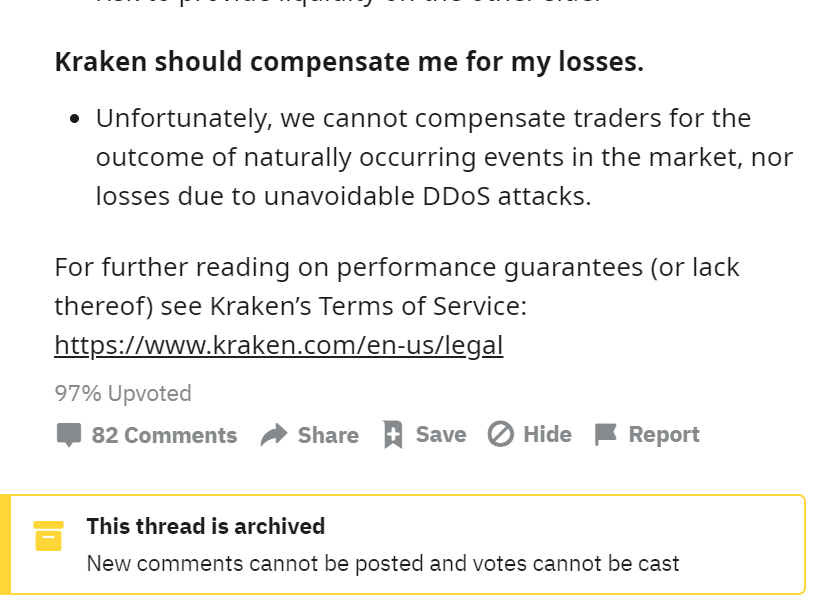Click the Hide circle-slash icon

pos(500,434)
